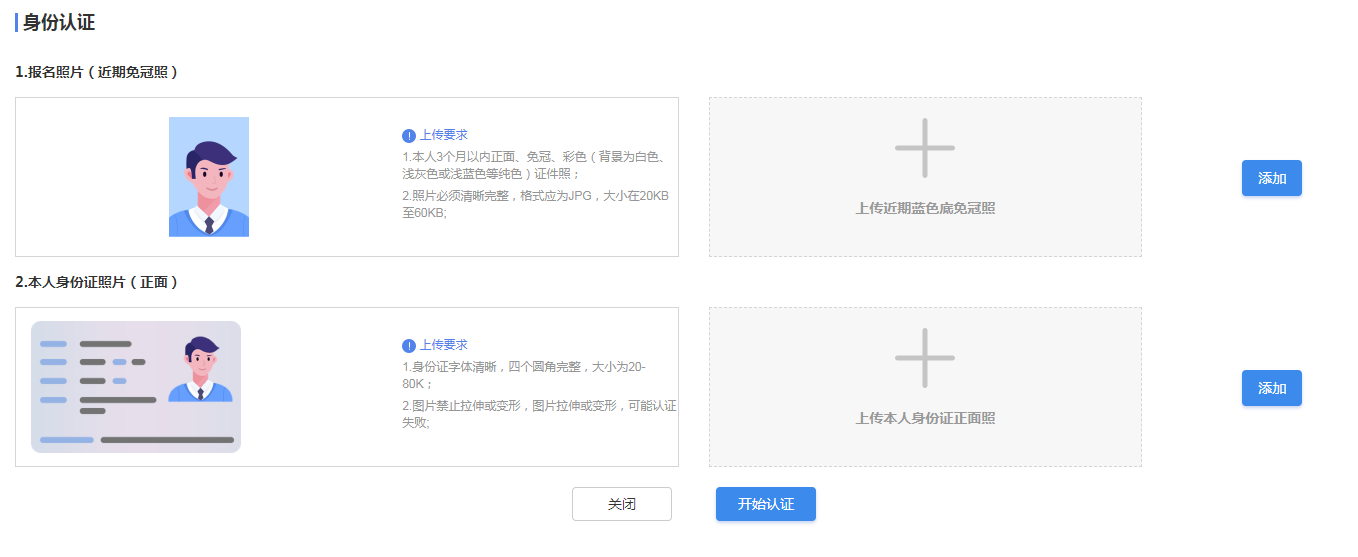Viewport: 1358px width, 557px height.
Task: Click the 上传要求 title in the ID card section
Action: pyautogui.click(x=443, y=345)
